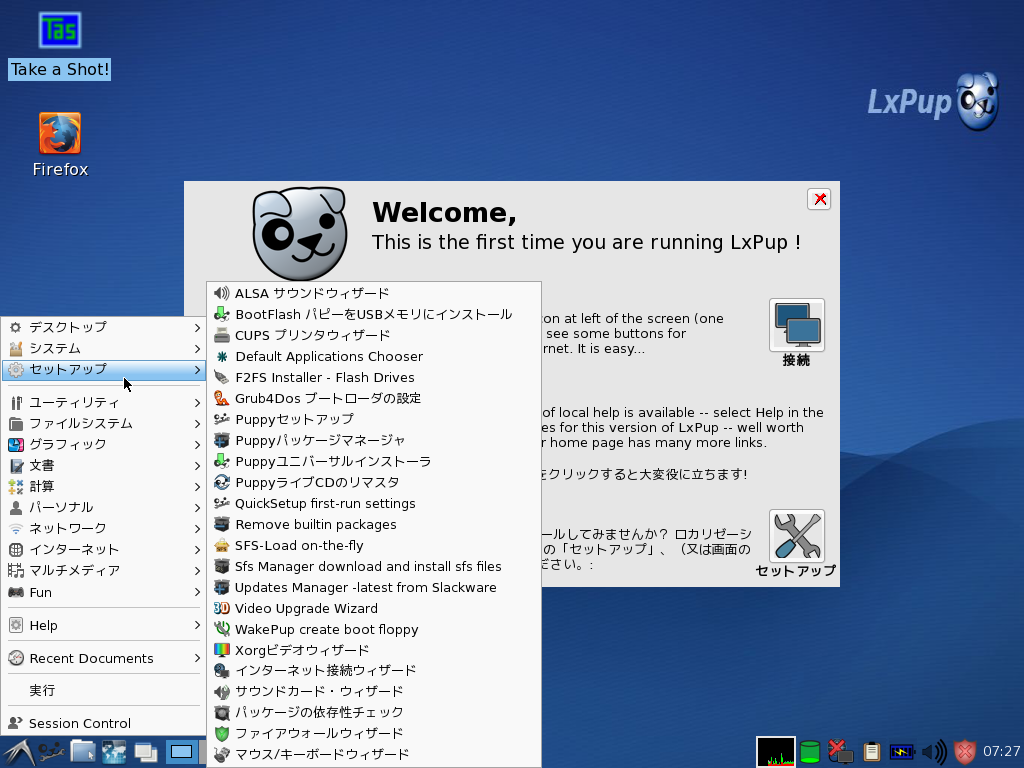Open Sfs Manager download and install entry
This screenshot has width=1024, height=768.
[x=374, y=566]
